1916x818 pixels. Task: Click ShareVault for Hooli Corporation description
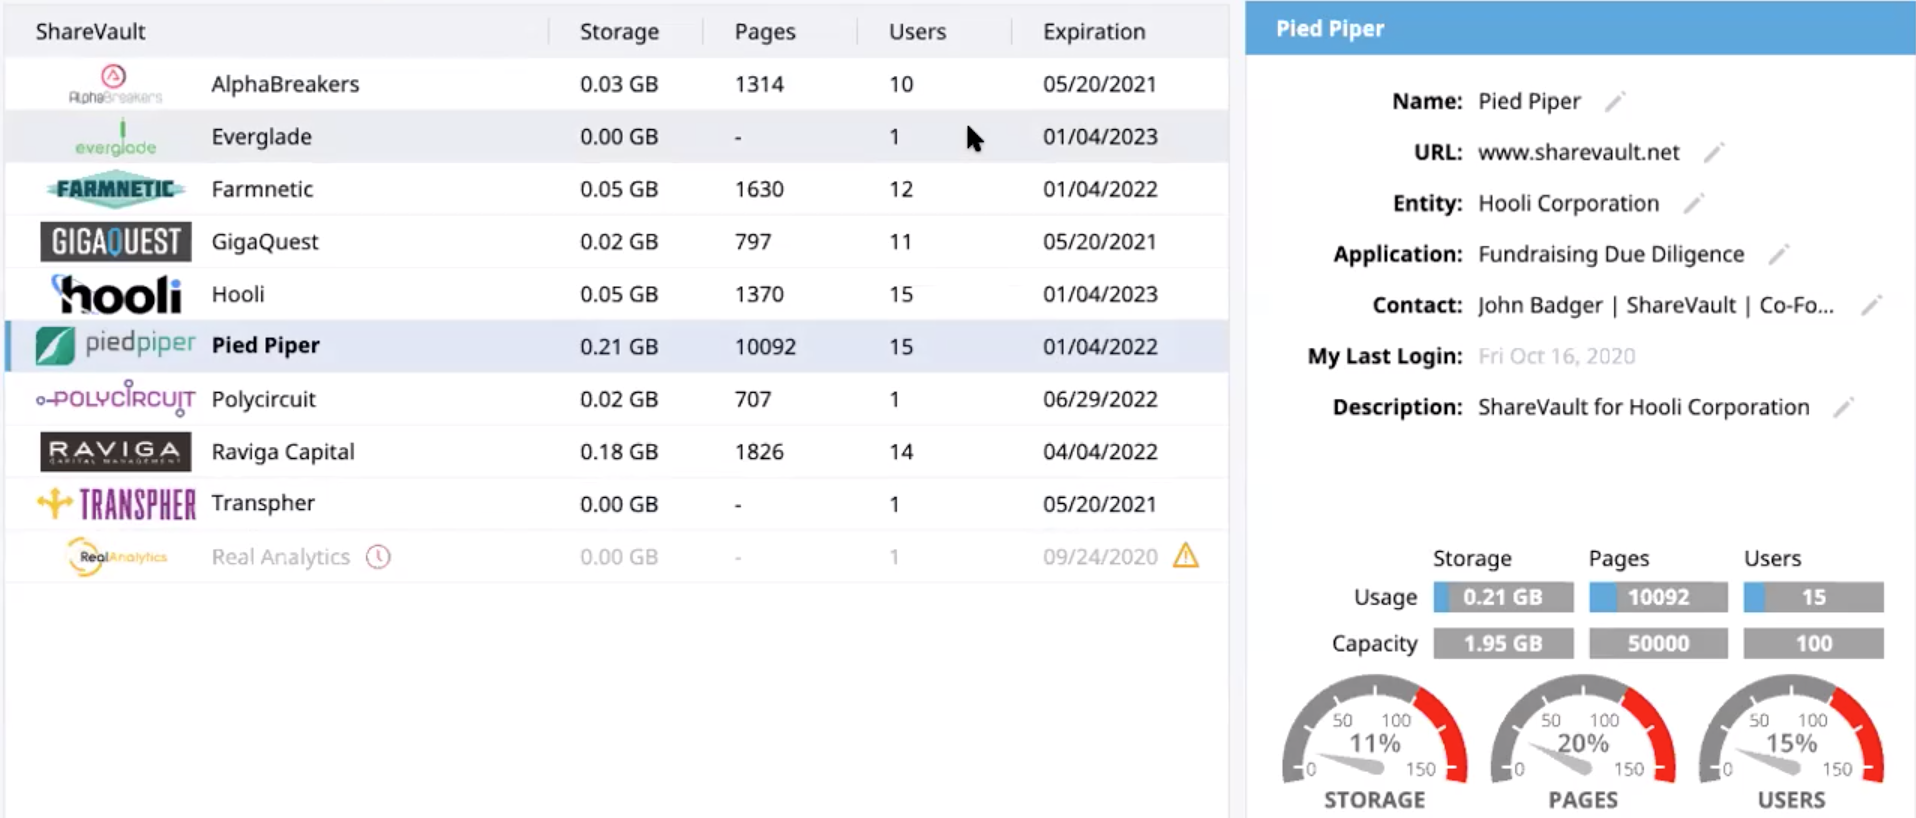(1643, 407)
